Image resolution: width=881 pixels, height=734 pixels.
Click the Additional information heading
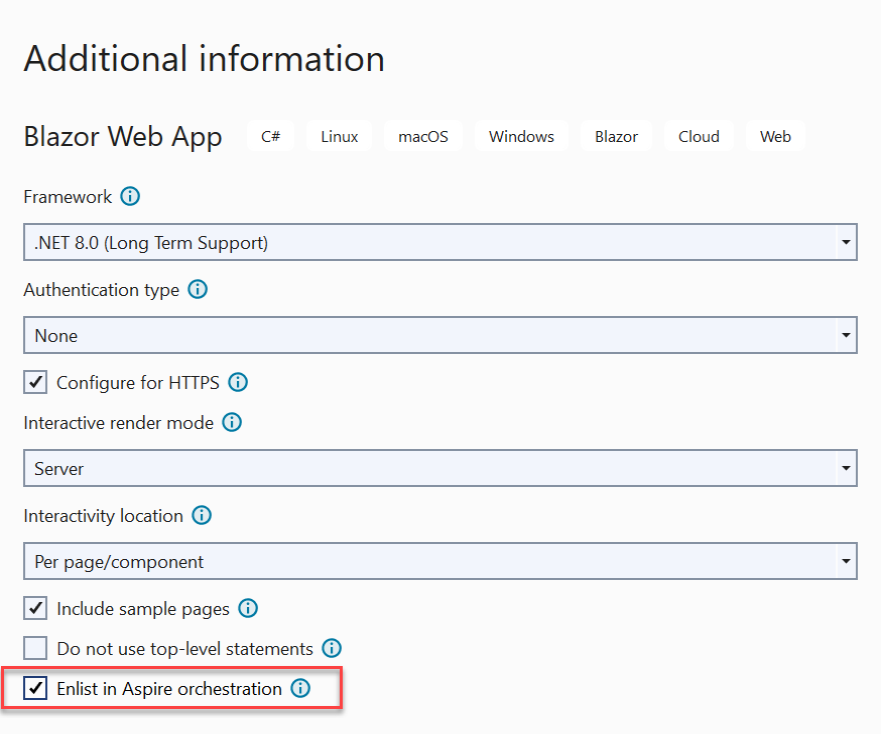[204, 58]
